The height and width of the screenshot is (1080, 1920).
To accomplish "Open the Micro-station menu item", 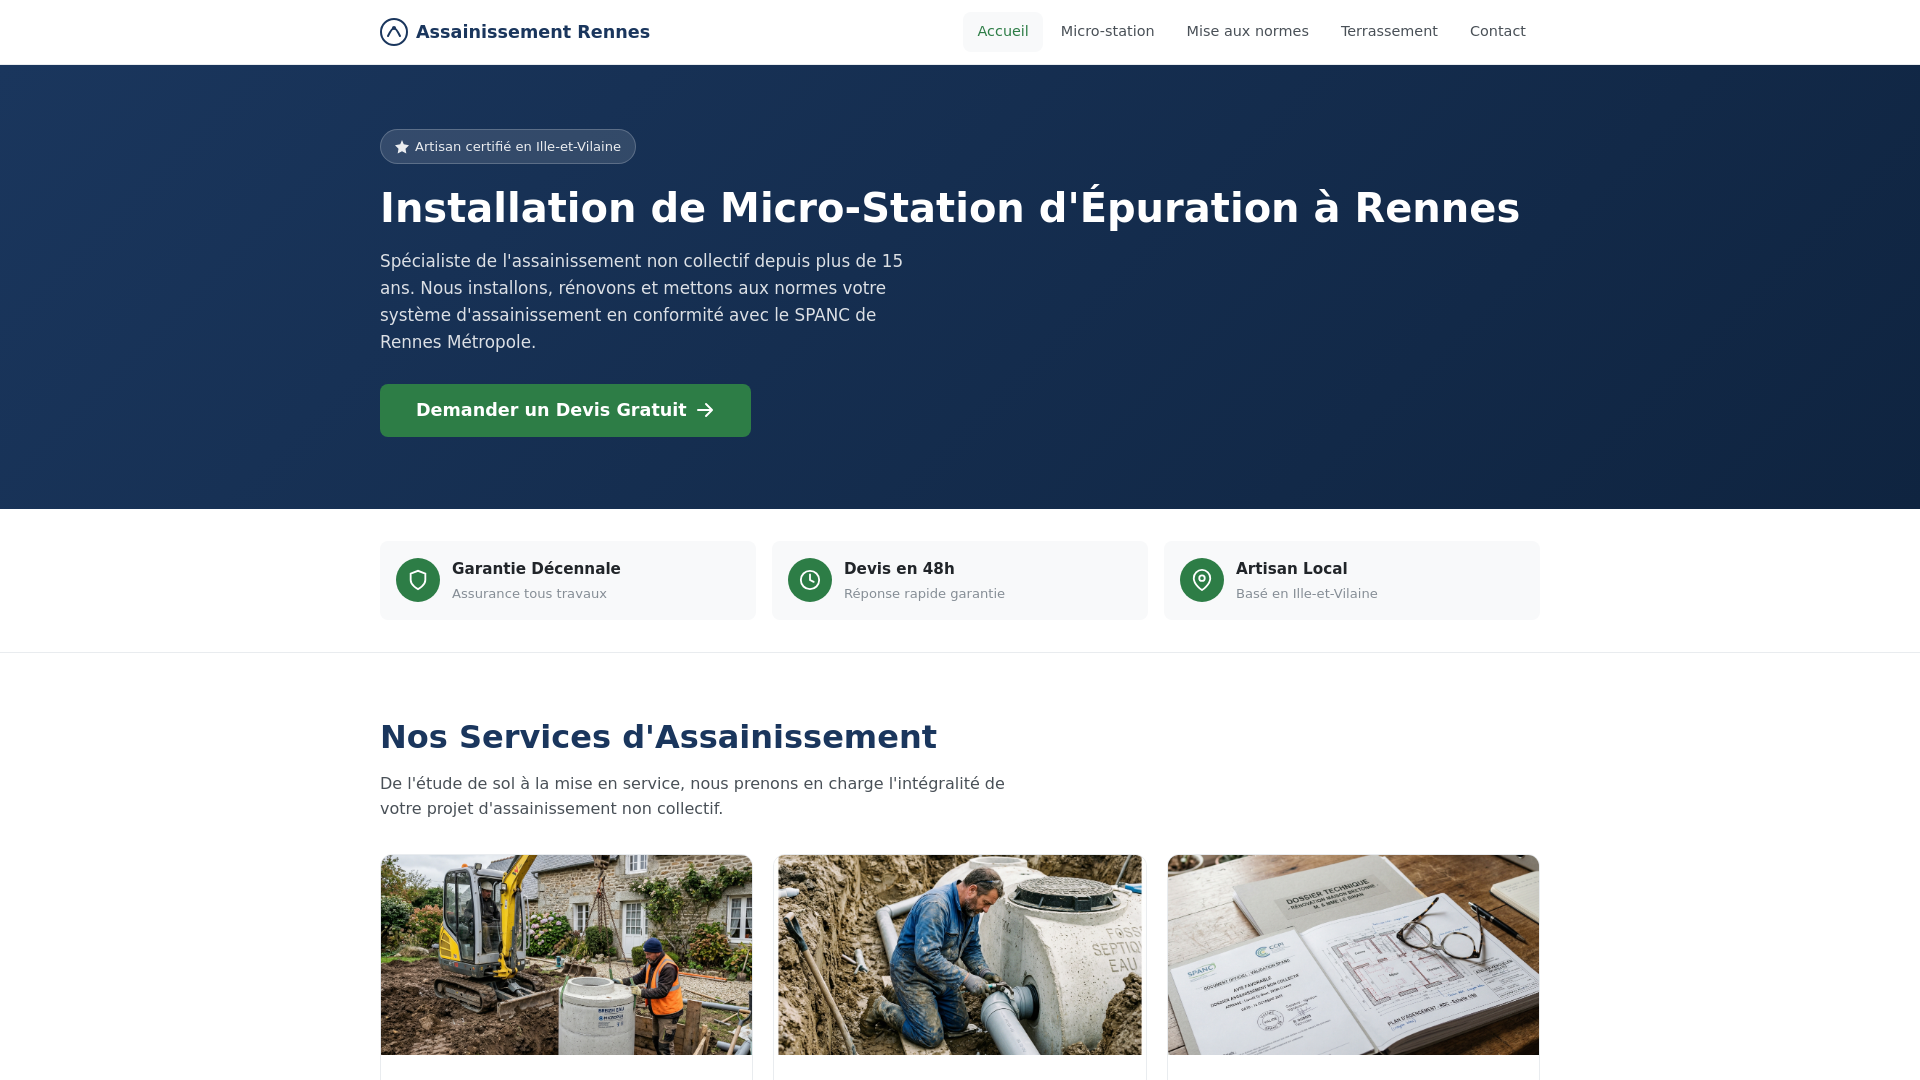I will tap(1107, 32).
